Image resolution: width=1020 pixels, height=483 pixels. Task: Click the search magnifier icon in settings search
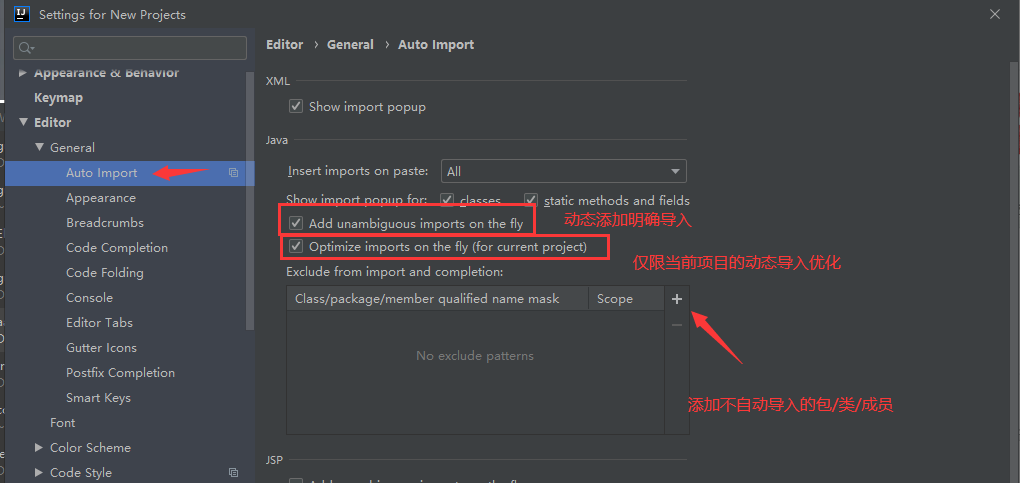pyautogui.click(x=25, y=48)
